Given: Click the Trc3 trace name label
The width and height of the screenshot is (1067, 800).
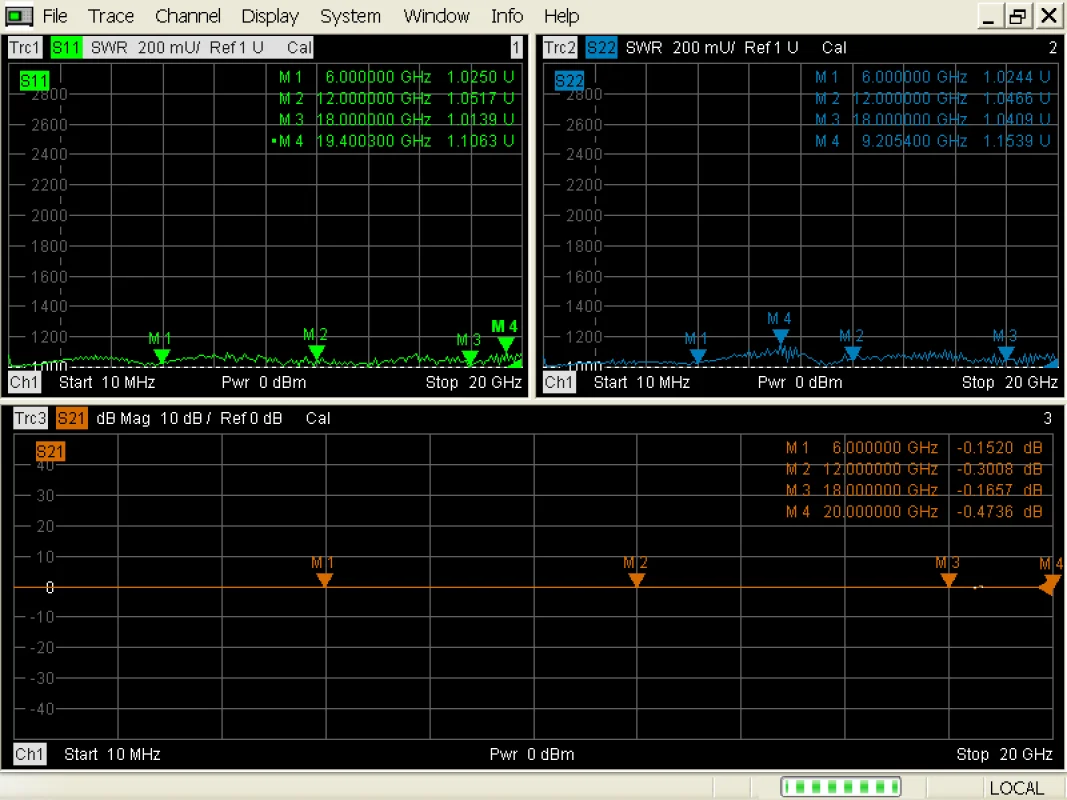Looking at the screenshot, I should coord(30,418).
